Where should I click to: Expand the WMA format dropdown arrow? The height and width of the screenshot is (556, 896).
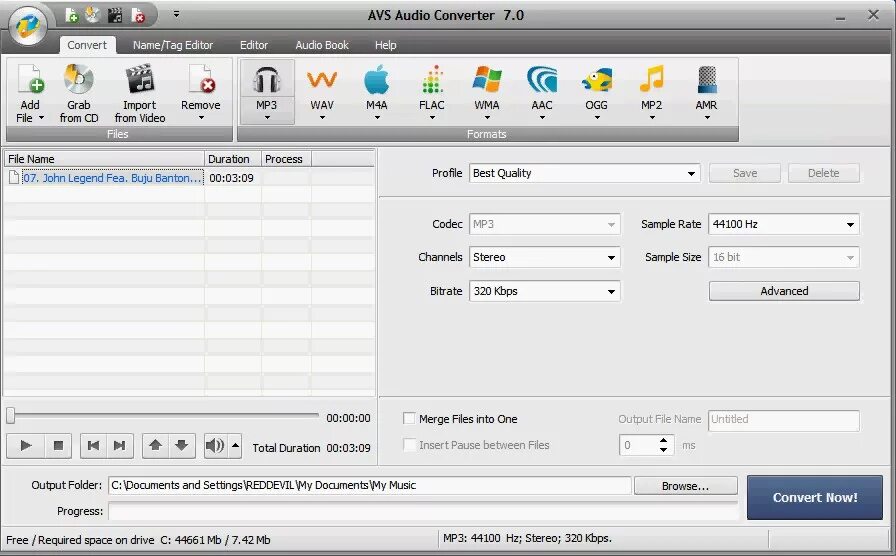(x=487, y=118)
